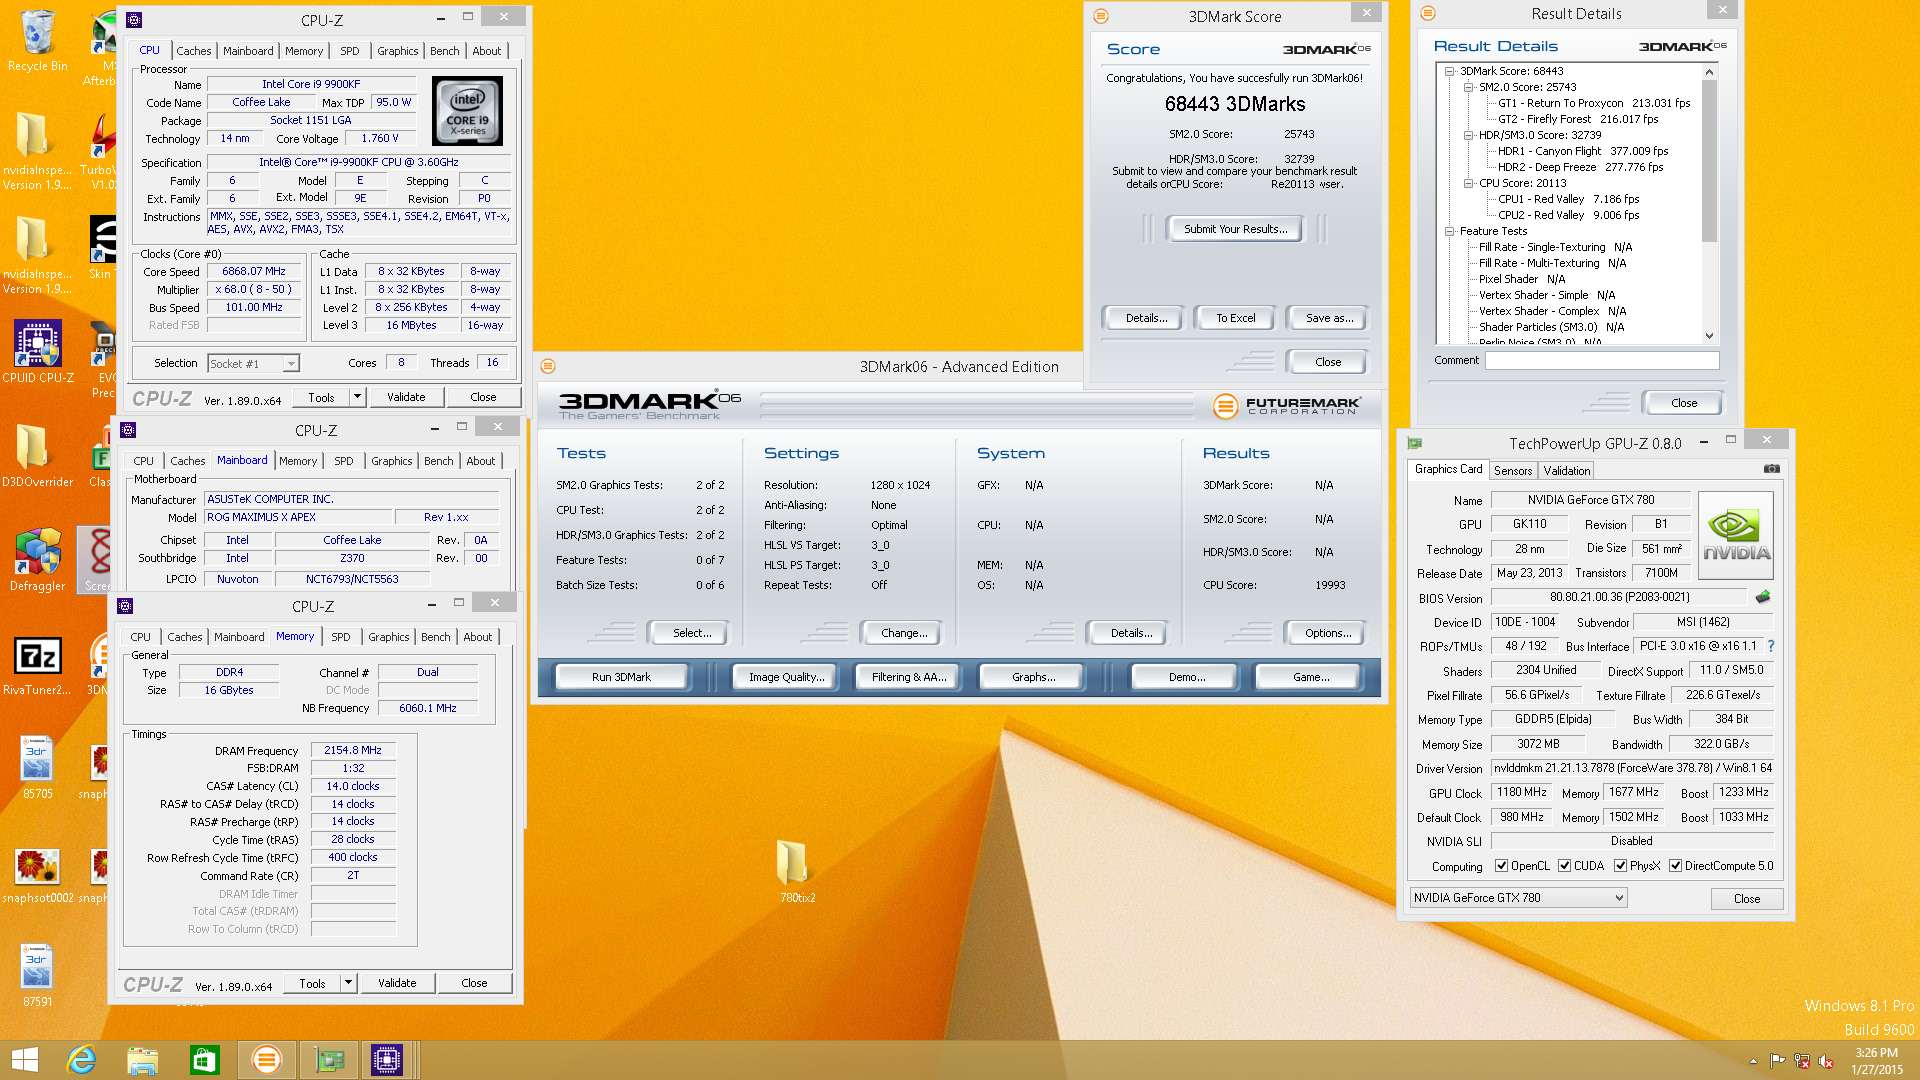Viewport: 1920px width, 1080px height.
Task: Open the CPUID CPU-Z desktop shortcut
Action: coord(38,352)
